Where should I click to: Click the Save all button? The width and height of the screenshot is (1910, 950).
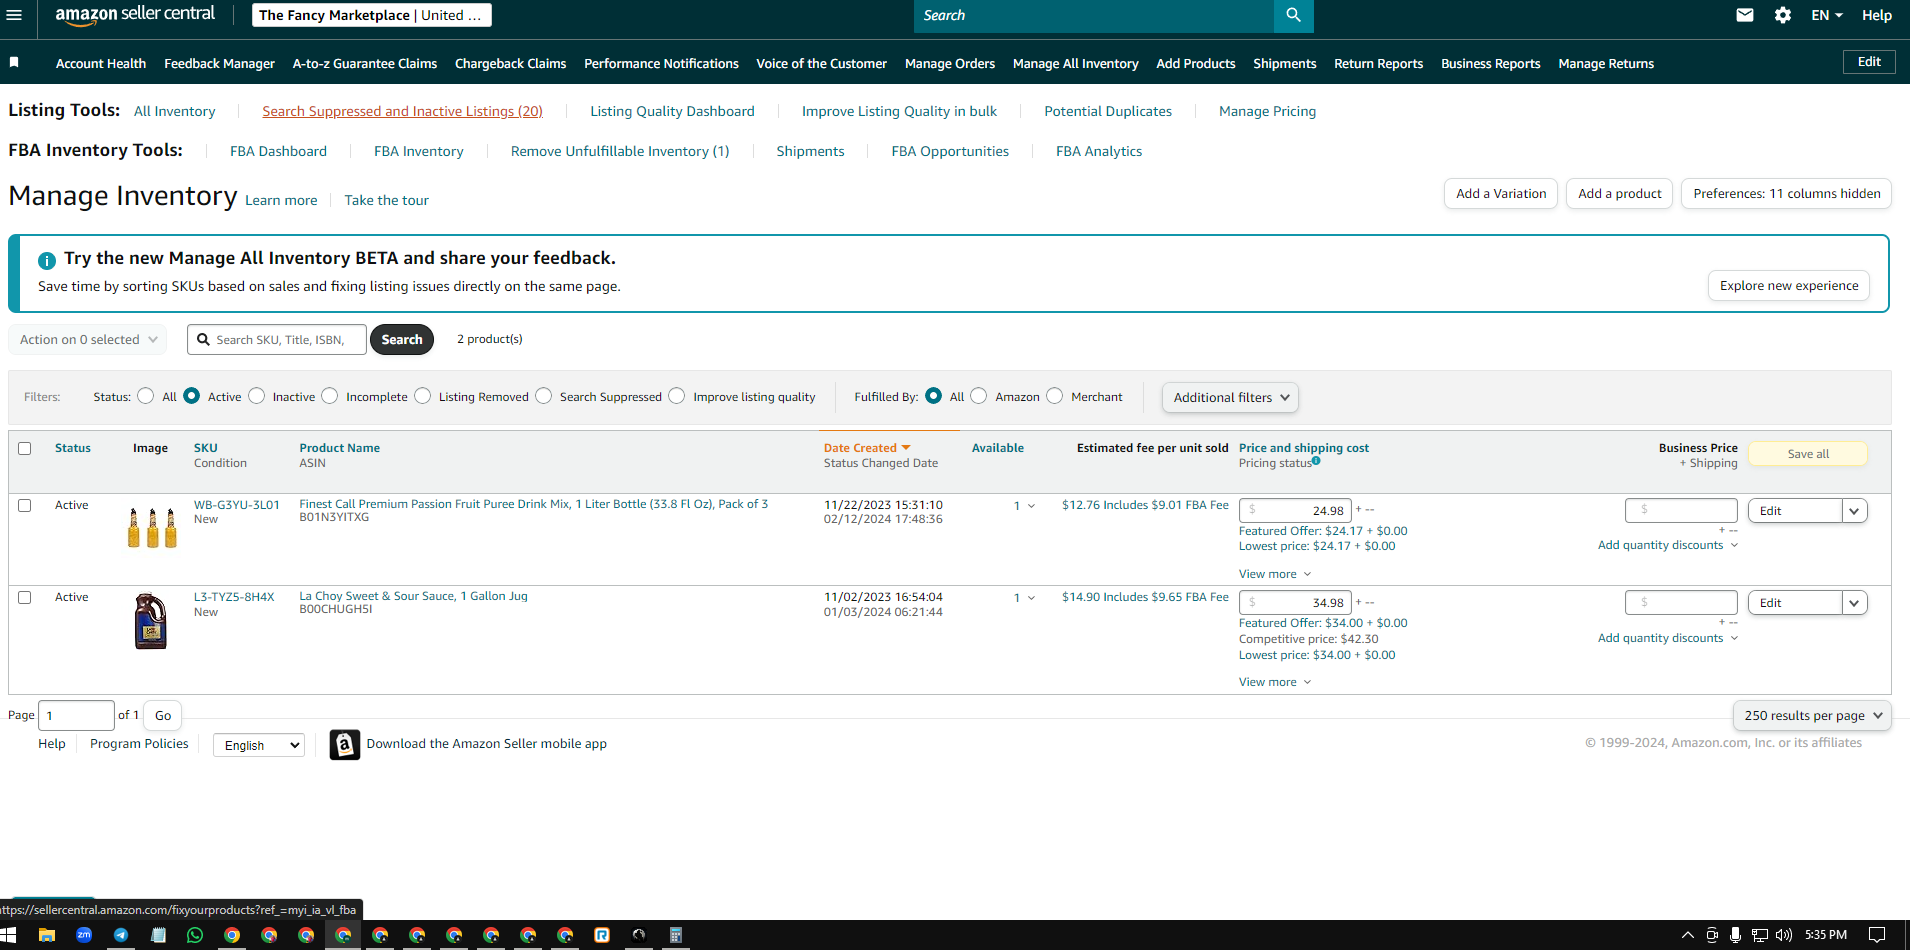(1808, 454)
